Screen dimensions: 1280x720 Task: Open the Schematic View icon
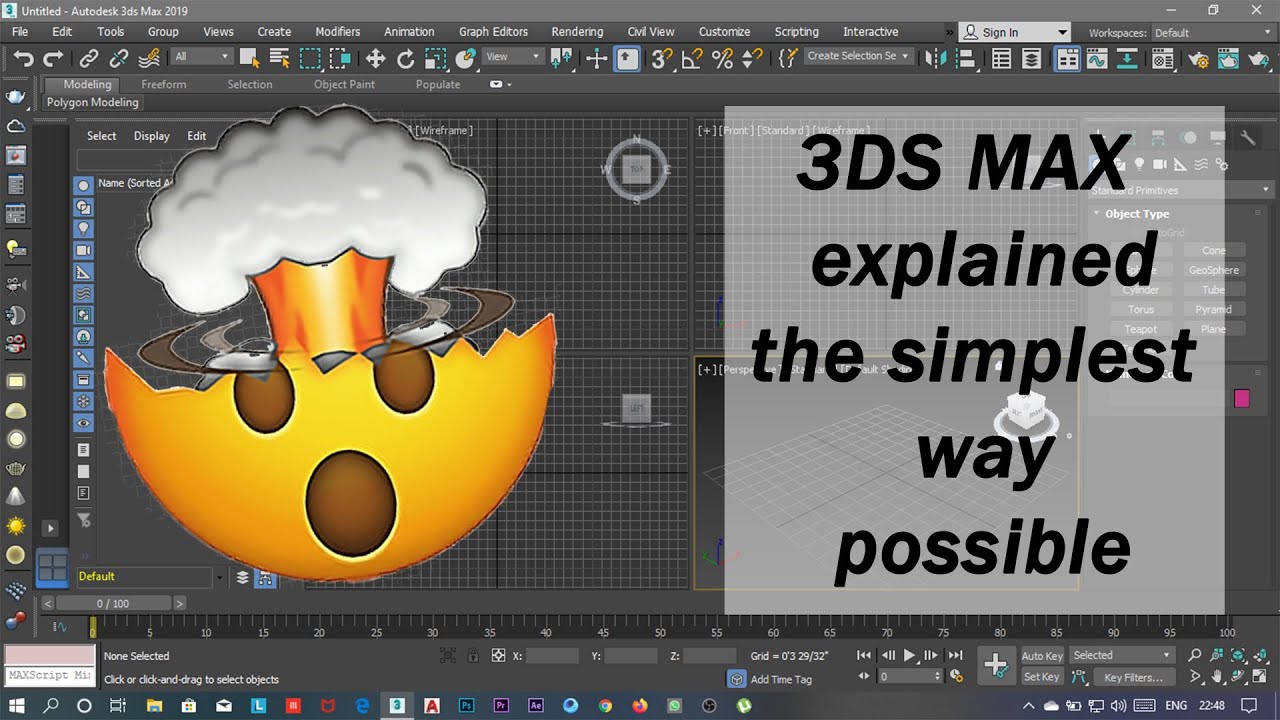(x=1127, y=58)
